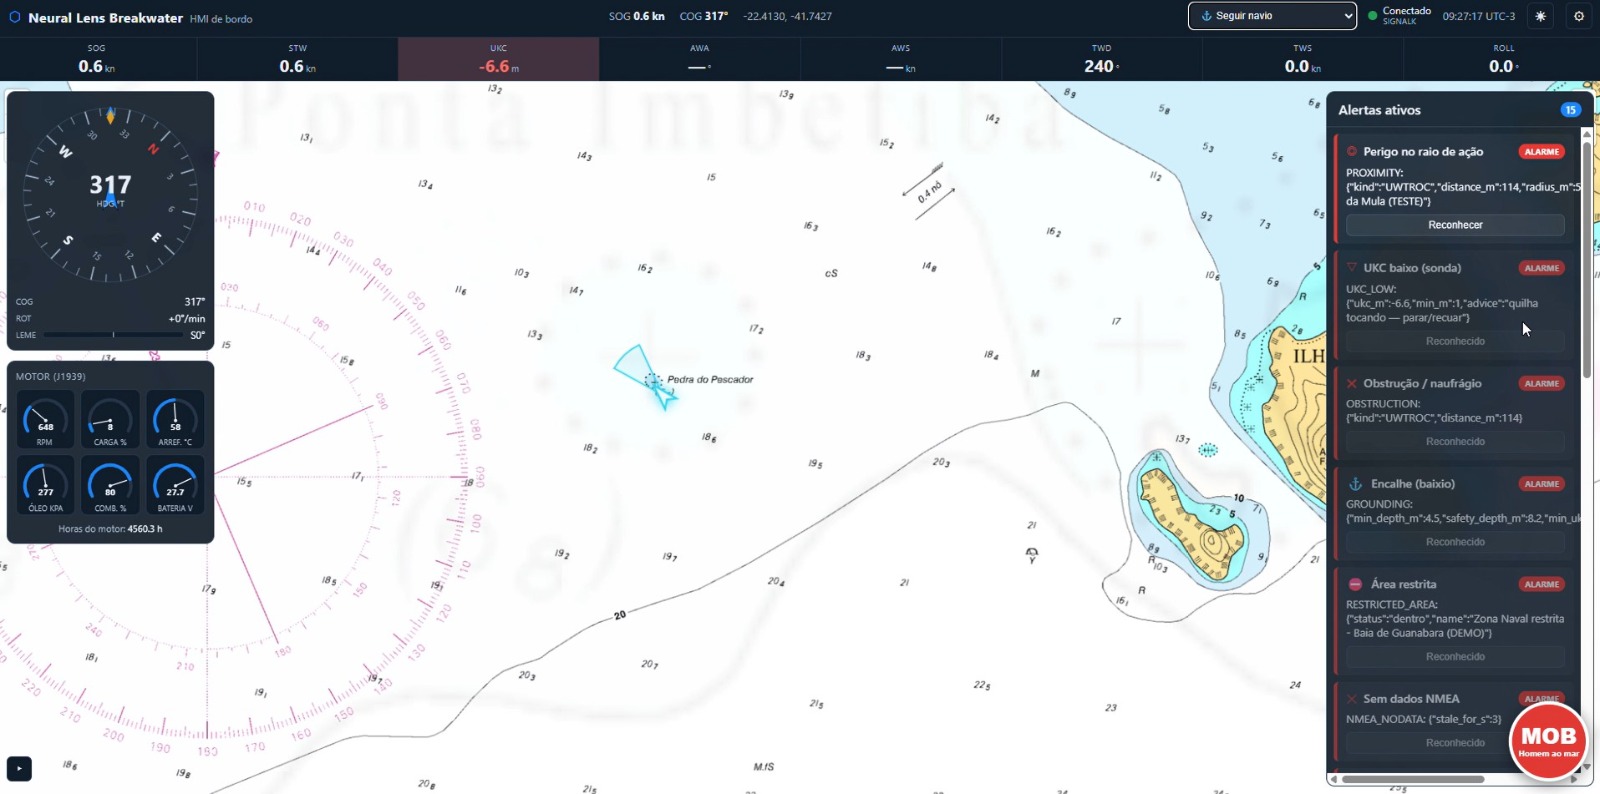Click the TWS data tile

1303,59
